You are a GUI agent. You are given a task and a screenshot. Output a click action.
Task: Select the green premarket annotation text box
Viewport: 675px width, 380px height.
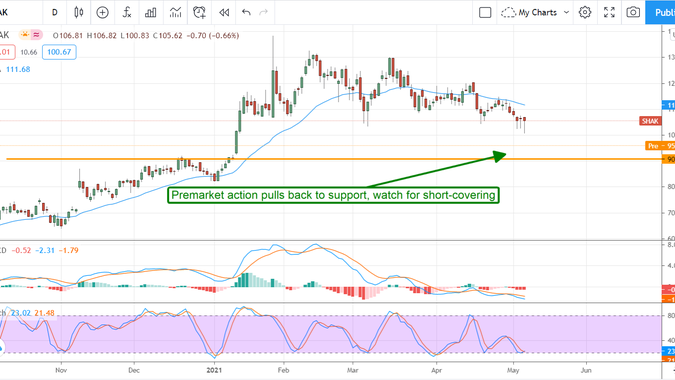[333, 195]
